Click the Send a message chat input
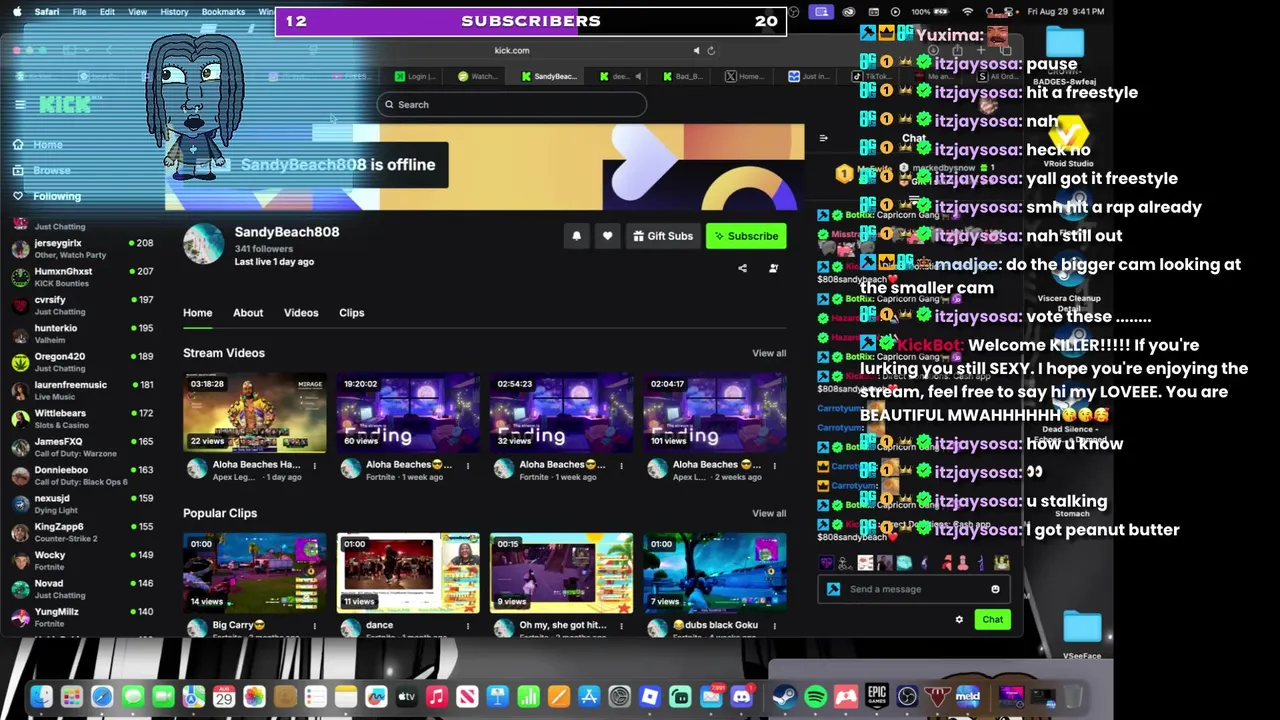 [x=912, y=589]
